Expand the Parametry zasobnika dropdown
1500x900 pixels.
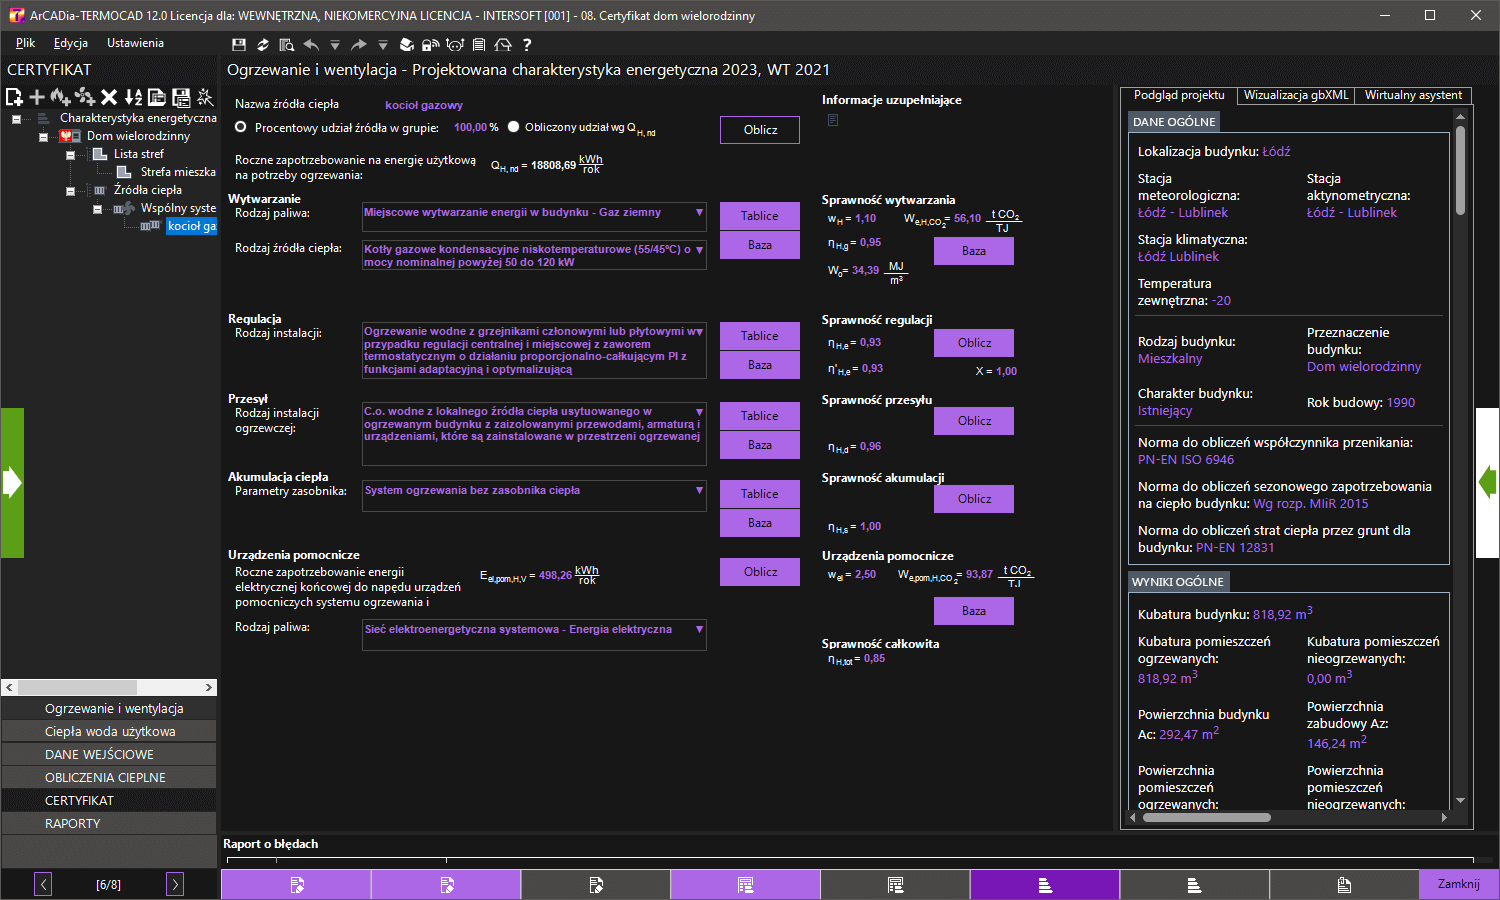coord(699,491)
